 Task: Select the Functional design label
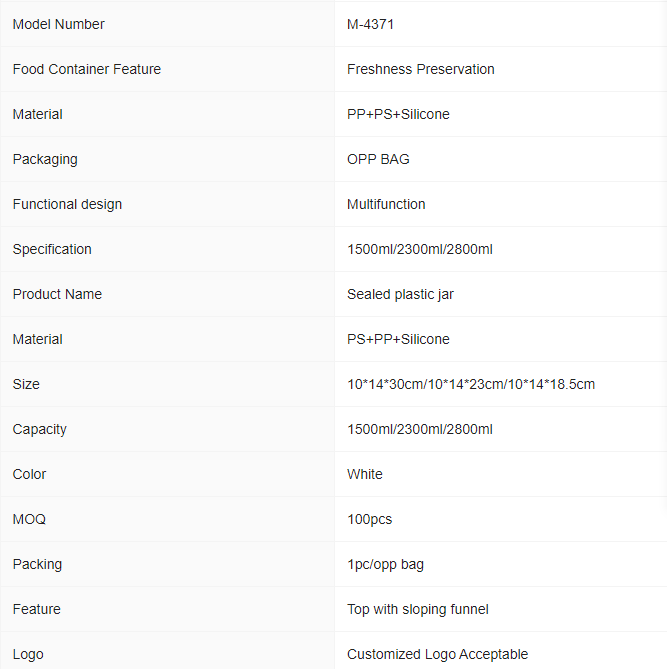[67, 204]
